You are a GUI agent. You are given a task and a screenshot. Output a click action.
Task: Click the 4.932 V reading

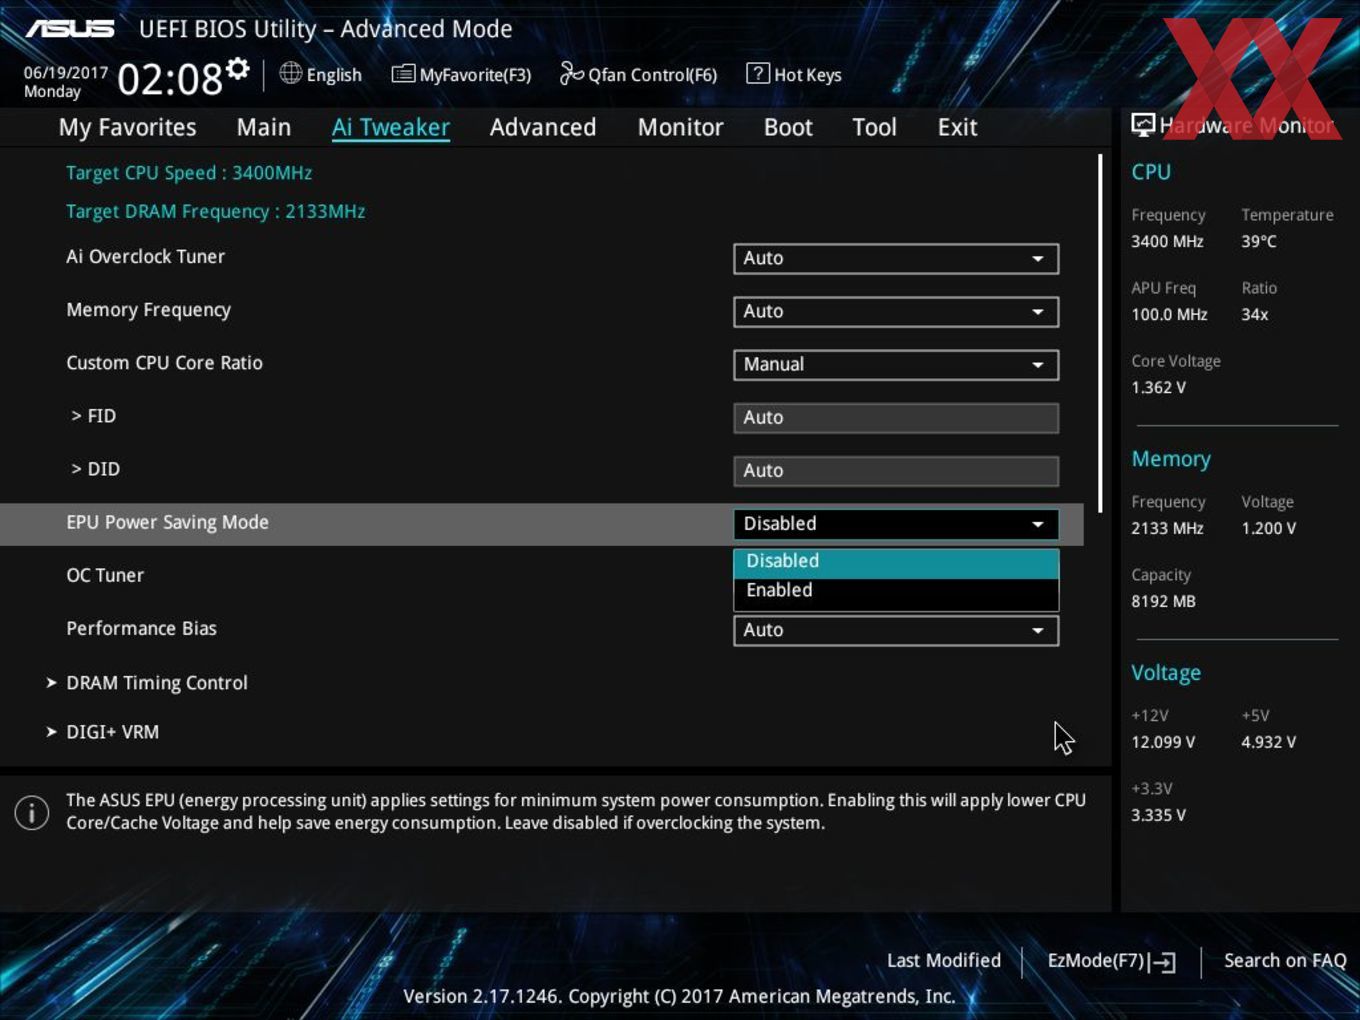click(x=1268, y=742)
